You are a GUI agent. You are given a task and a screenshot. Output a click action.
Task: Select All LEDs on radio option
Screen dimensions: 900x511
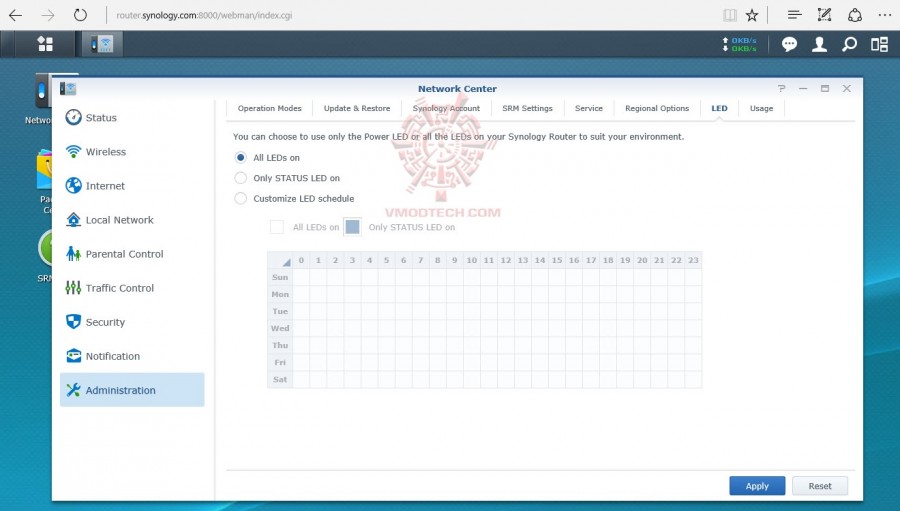point(240,157)
